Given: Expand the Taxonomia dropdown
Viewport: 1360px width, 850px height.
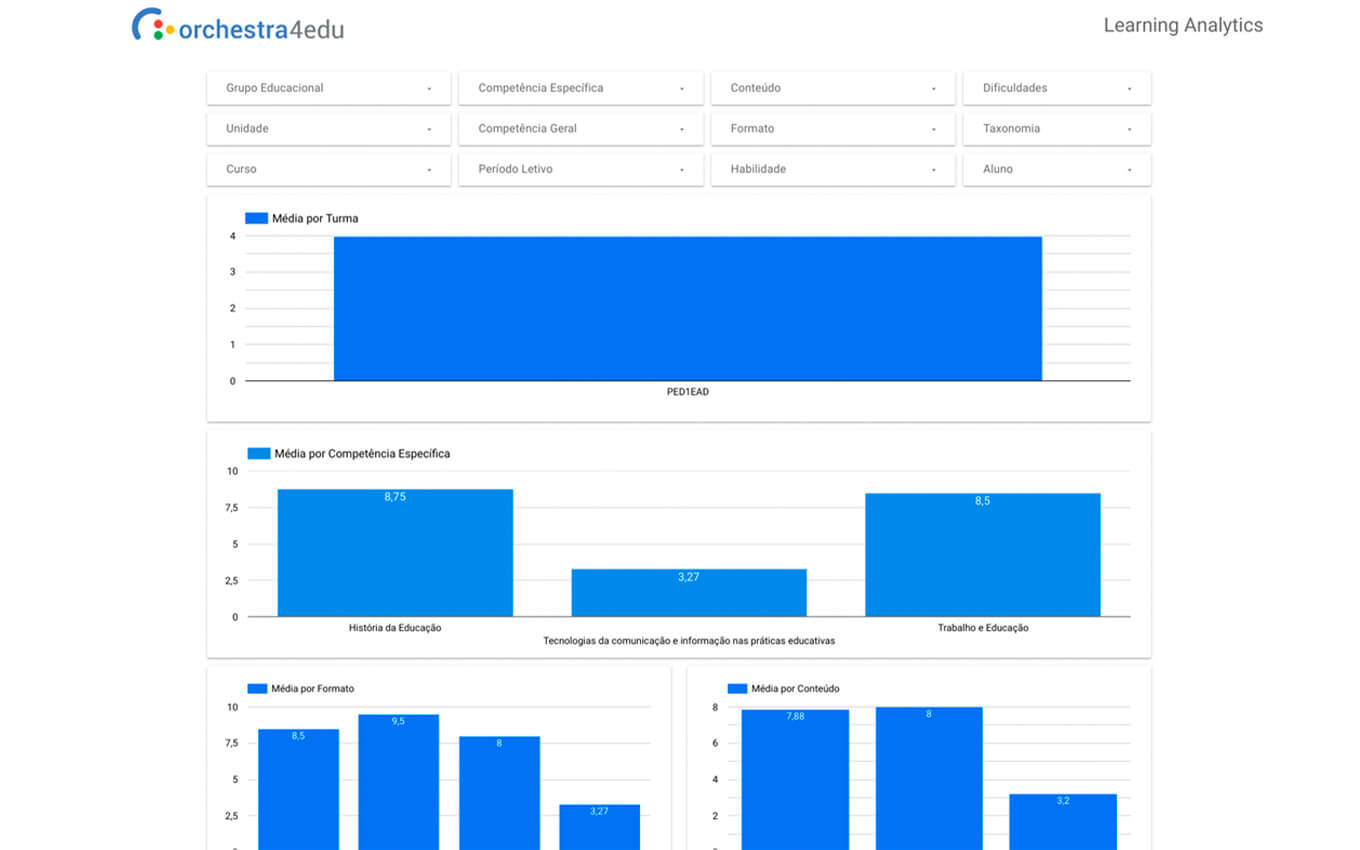Looking at the screenshot, I should 1056,129.
